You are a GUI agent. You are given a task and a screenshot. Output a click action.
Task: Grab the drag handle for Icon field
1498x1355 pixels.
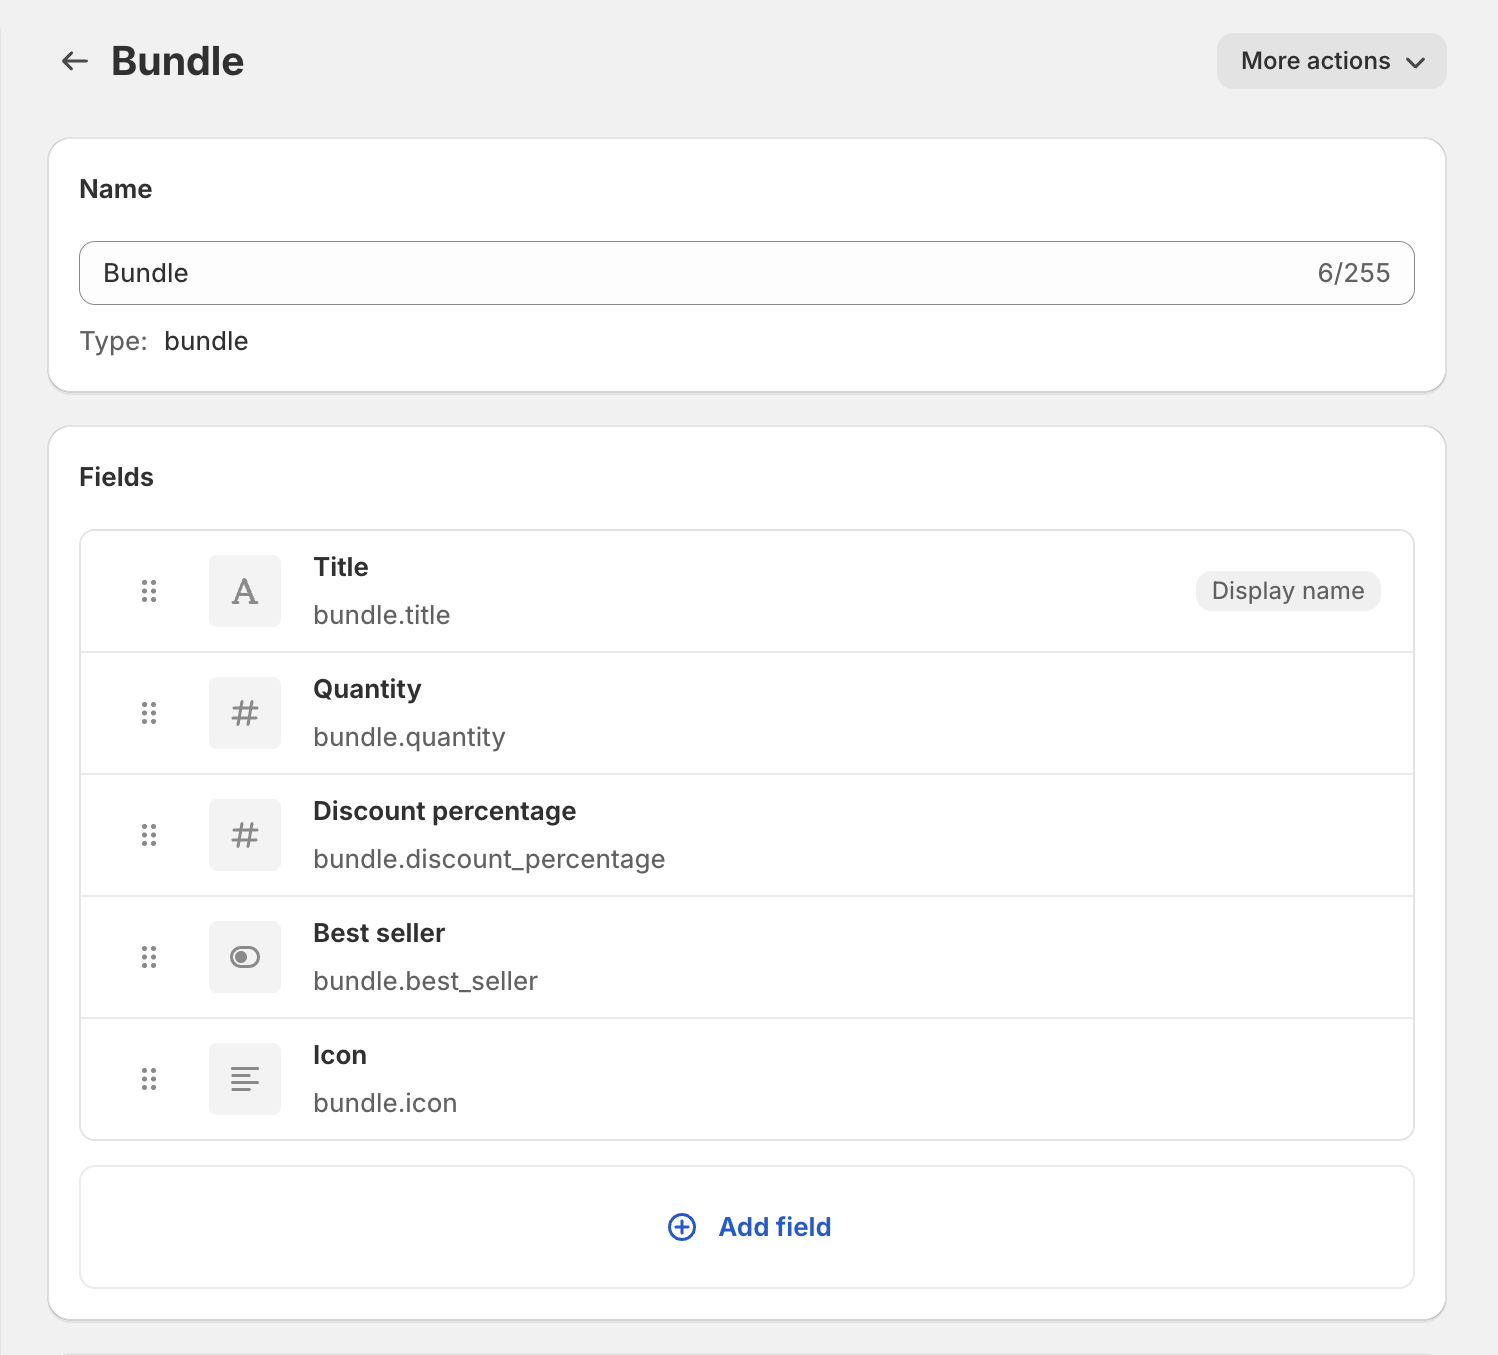click(x=149, y=1079)
